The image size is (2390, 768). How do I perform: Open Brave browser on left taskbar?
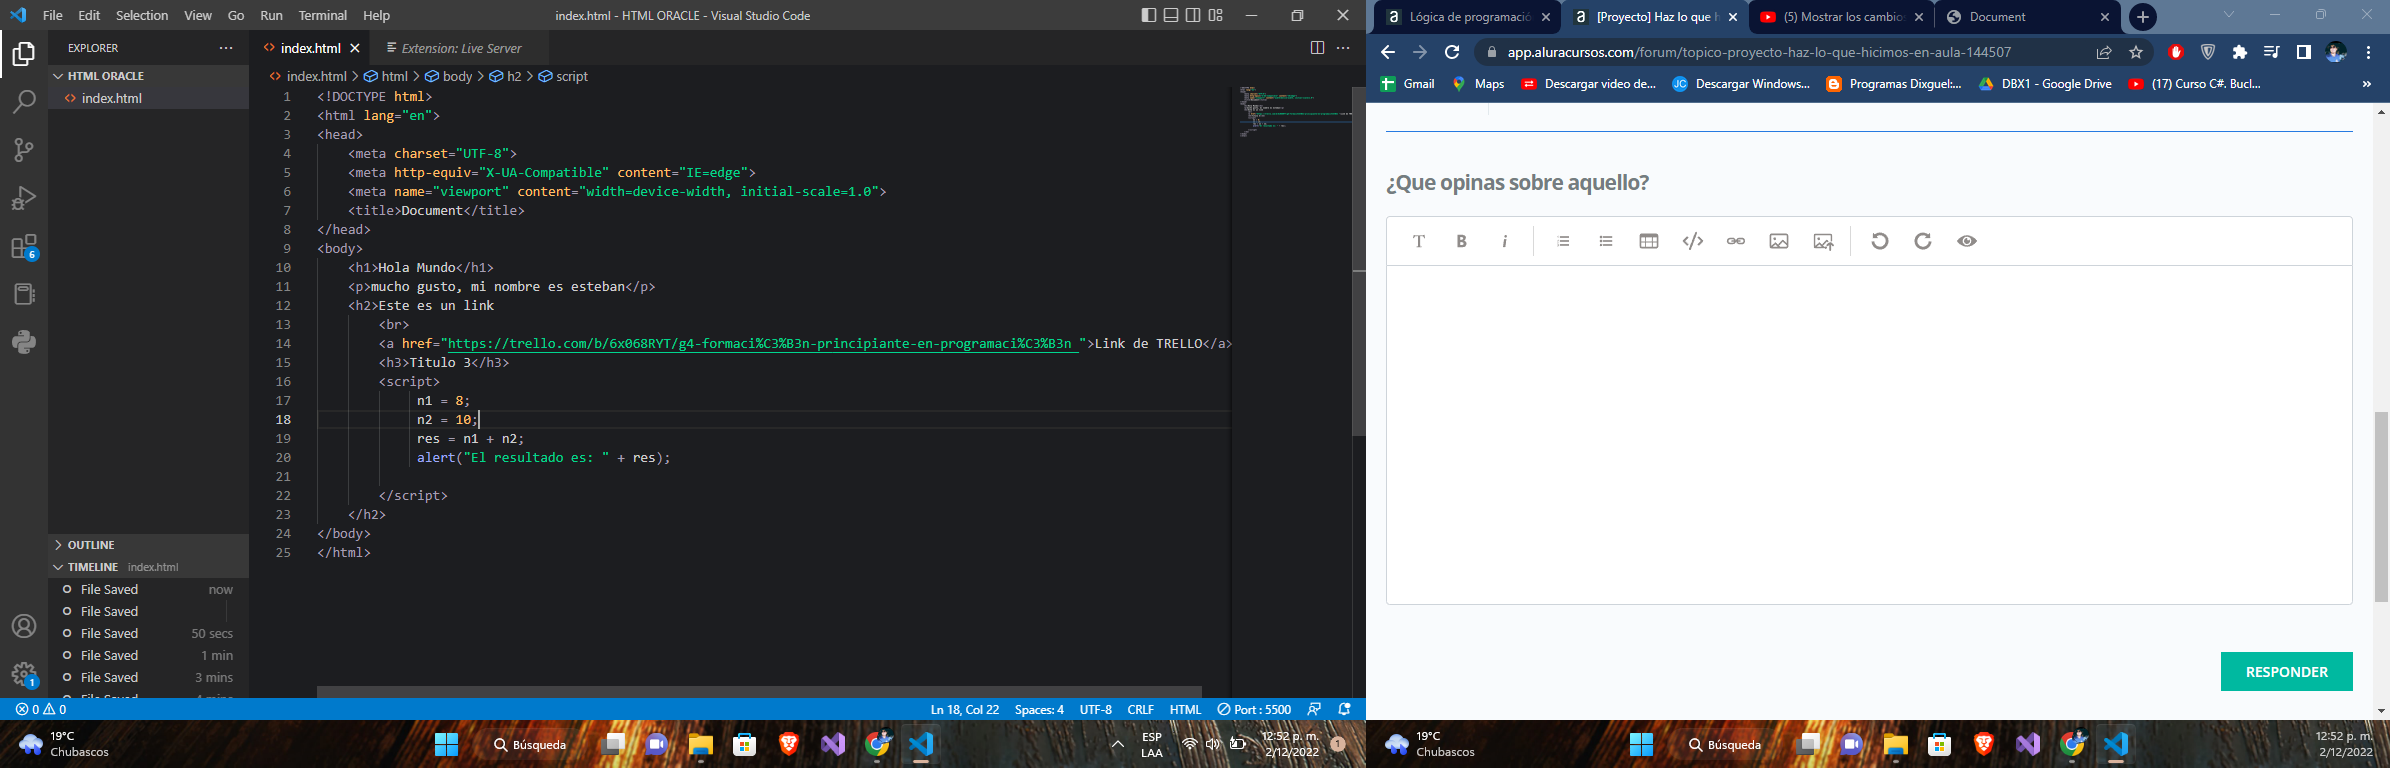[x=789, y=744]
